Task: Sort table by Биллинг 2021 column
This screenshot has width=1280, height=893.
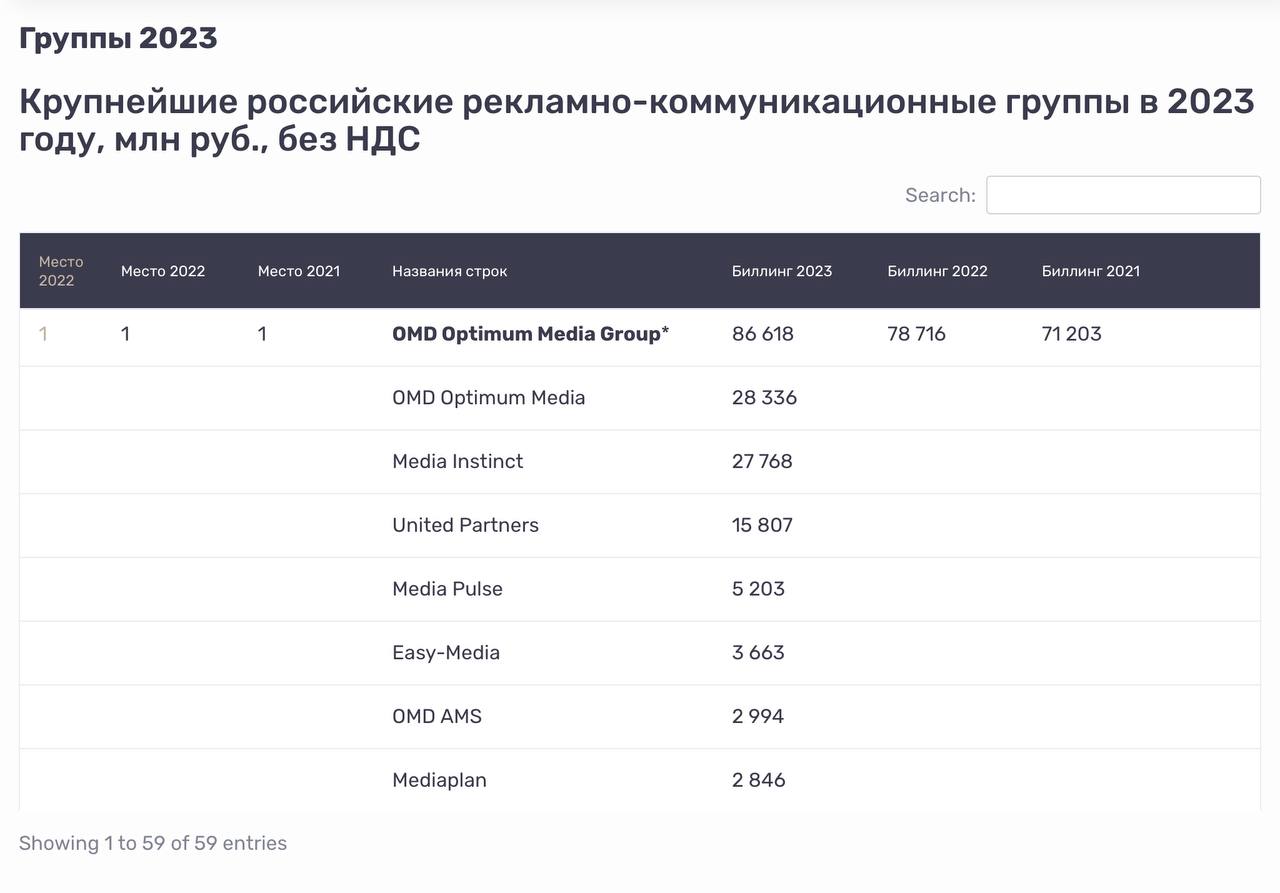Action: [x=1090, y=271]
